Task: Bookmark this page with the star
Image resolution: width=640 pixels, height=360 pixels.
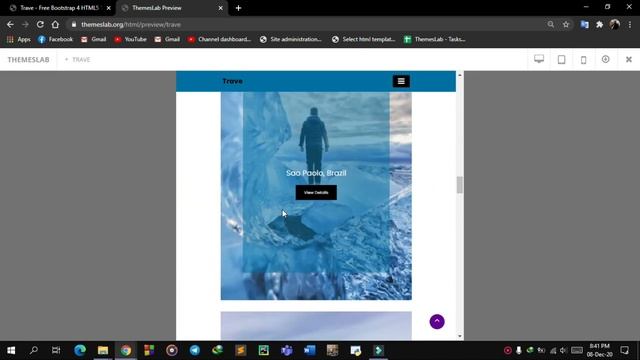Action: pos(566,24)
